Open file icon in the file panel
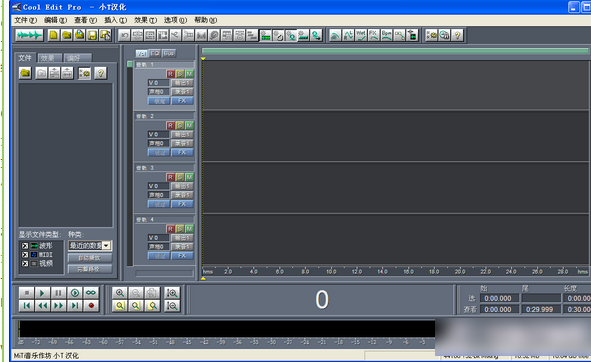This screenshot has height=362, width=591. point(25,73)
